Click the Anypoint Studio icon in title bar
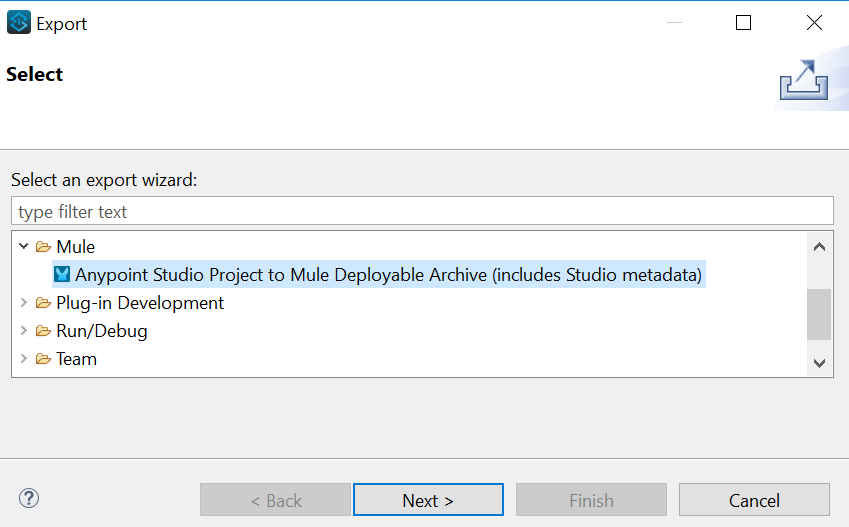The height and width of the screenshot is (527, 849). click(19, 23)
